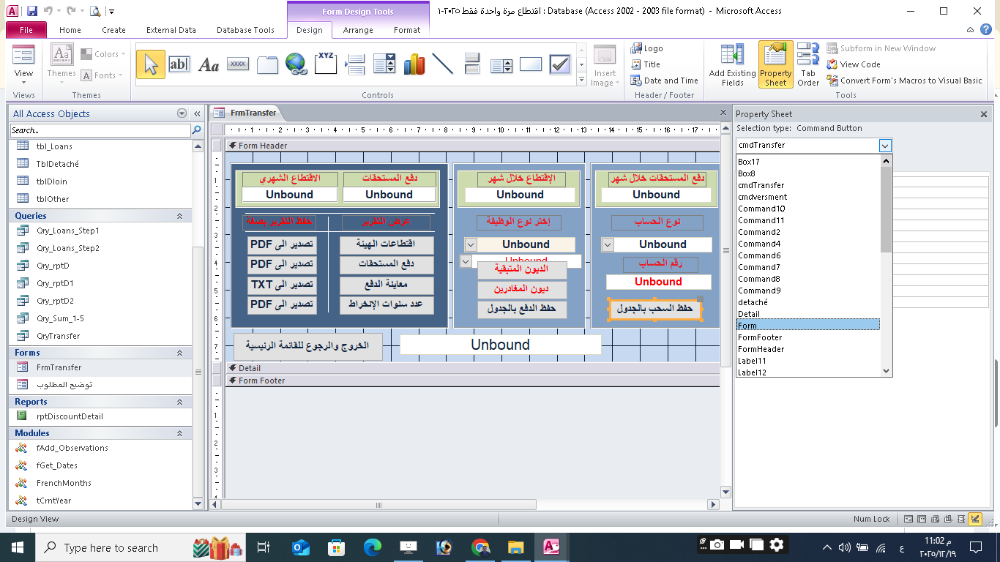Viewport: 1000px width, 562px height.
Task: Open the Database Tools tab
Action: (245, 30)
